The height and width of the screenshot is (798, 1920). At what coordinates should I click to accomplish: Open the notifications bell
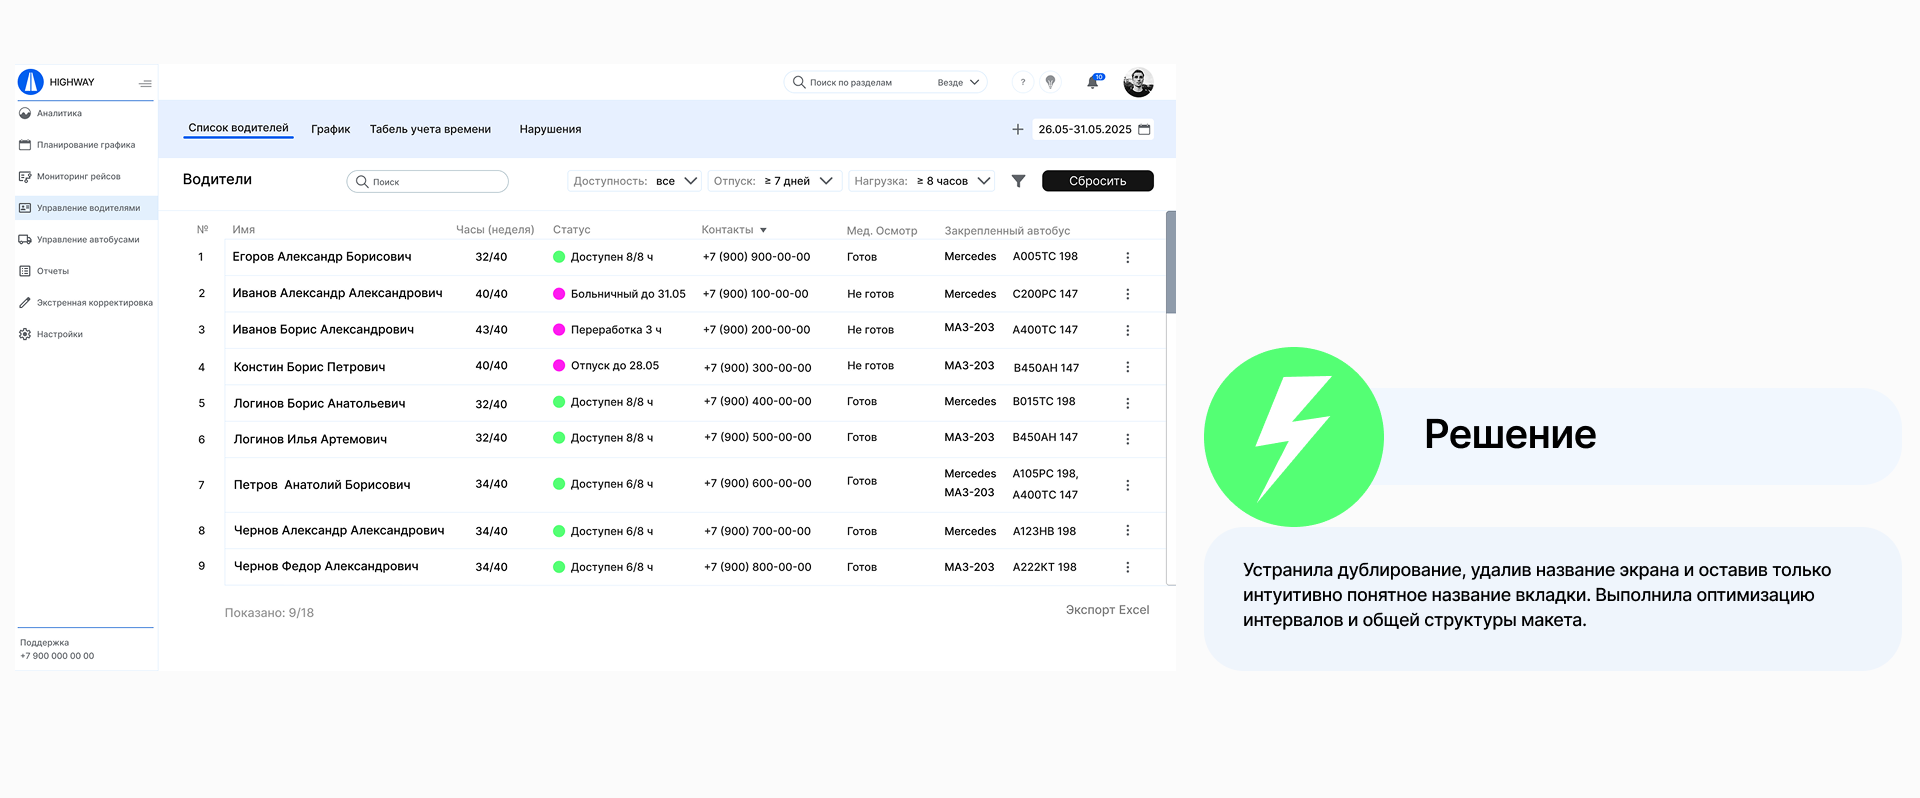[x=1093, y=82]
